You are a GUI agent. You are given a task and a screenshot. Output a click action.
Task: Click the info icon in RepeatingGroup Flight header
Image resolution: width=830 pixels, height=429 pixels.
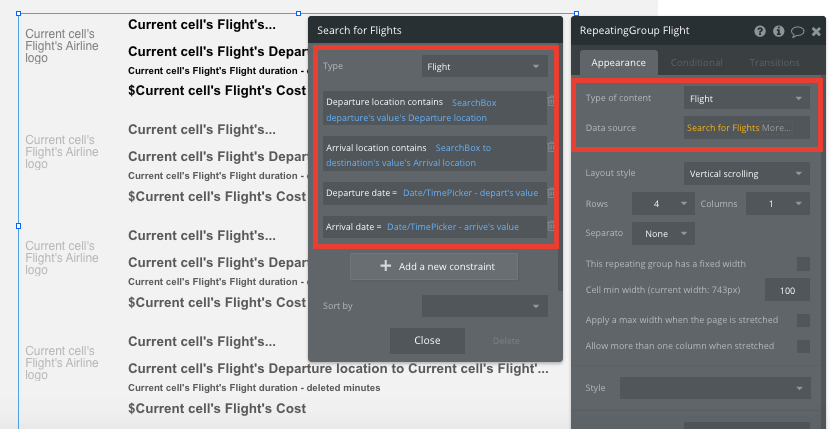tap(778, 31)
